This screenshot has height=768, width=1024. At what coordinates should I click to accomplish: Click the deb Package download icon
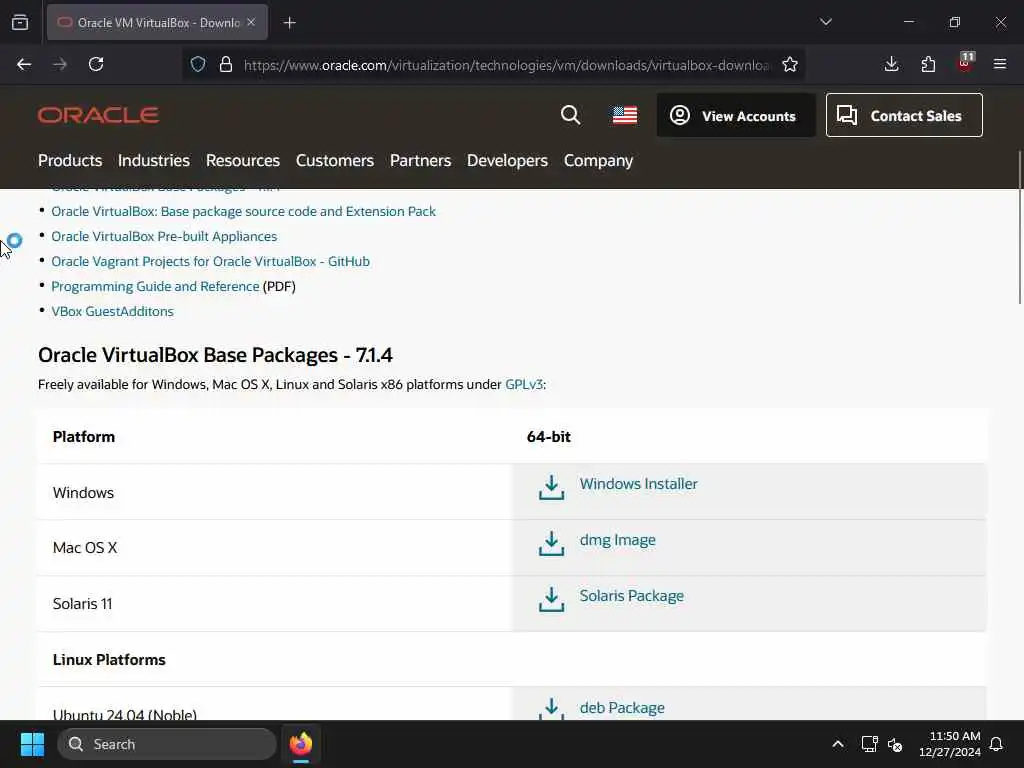[552, 709]
